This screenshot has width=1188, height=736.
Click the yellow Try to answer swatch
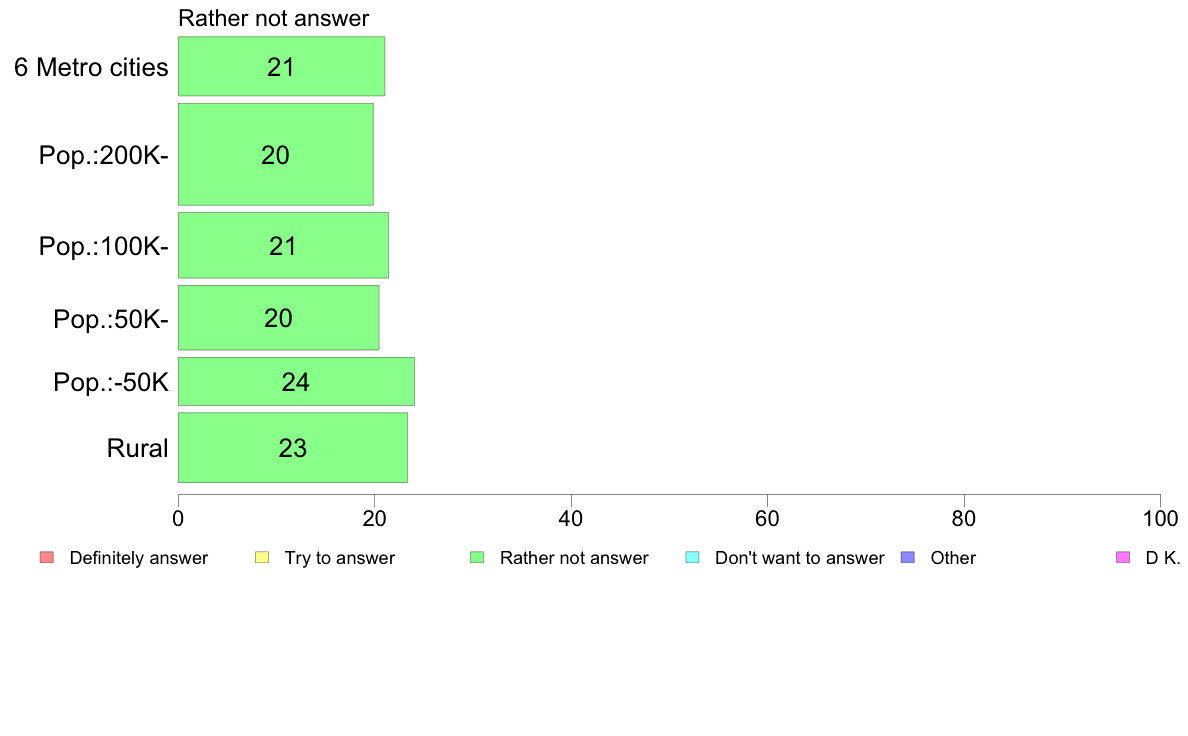[262, 557]
